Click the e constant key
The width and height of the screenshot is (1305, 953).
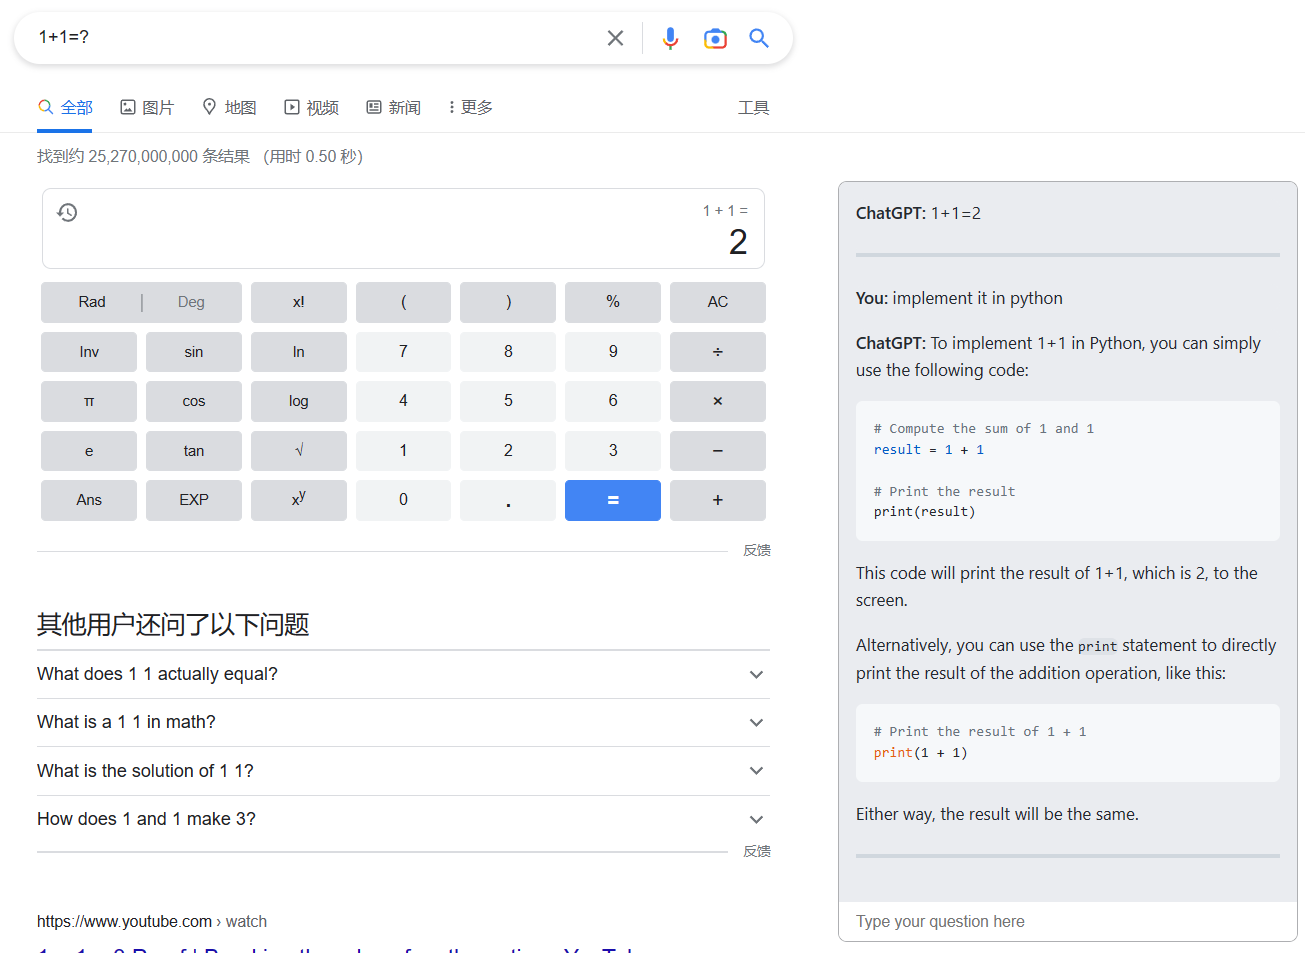pos(89,451)
